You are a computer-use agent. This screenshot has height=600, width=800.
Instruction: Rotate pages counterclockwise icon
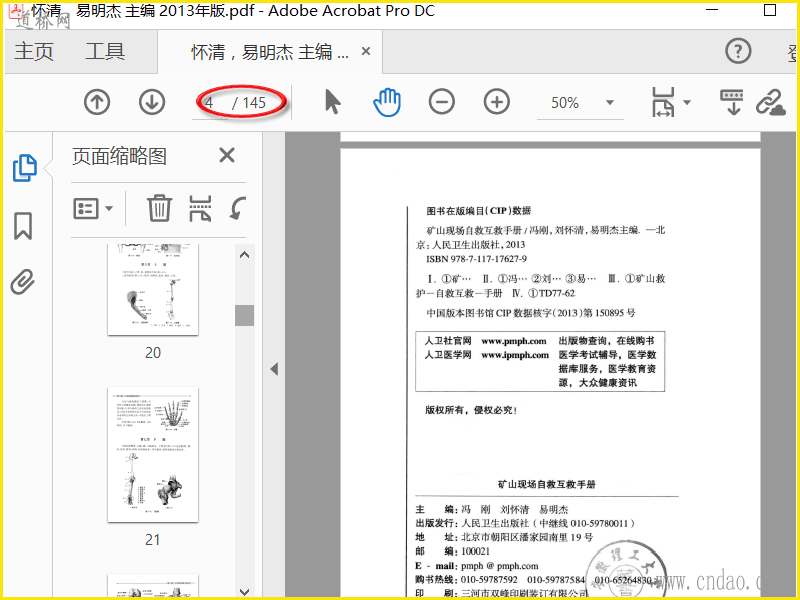click(238, 208)
